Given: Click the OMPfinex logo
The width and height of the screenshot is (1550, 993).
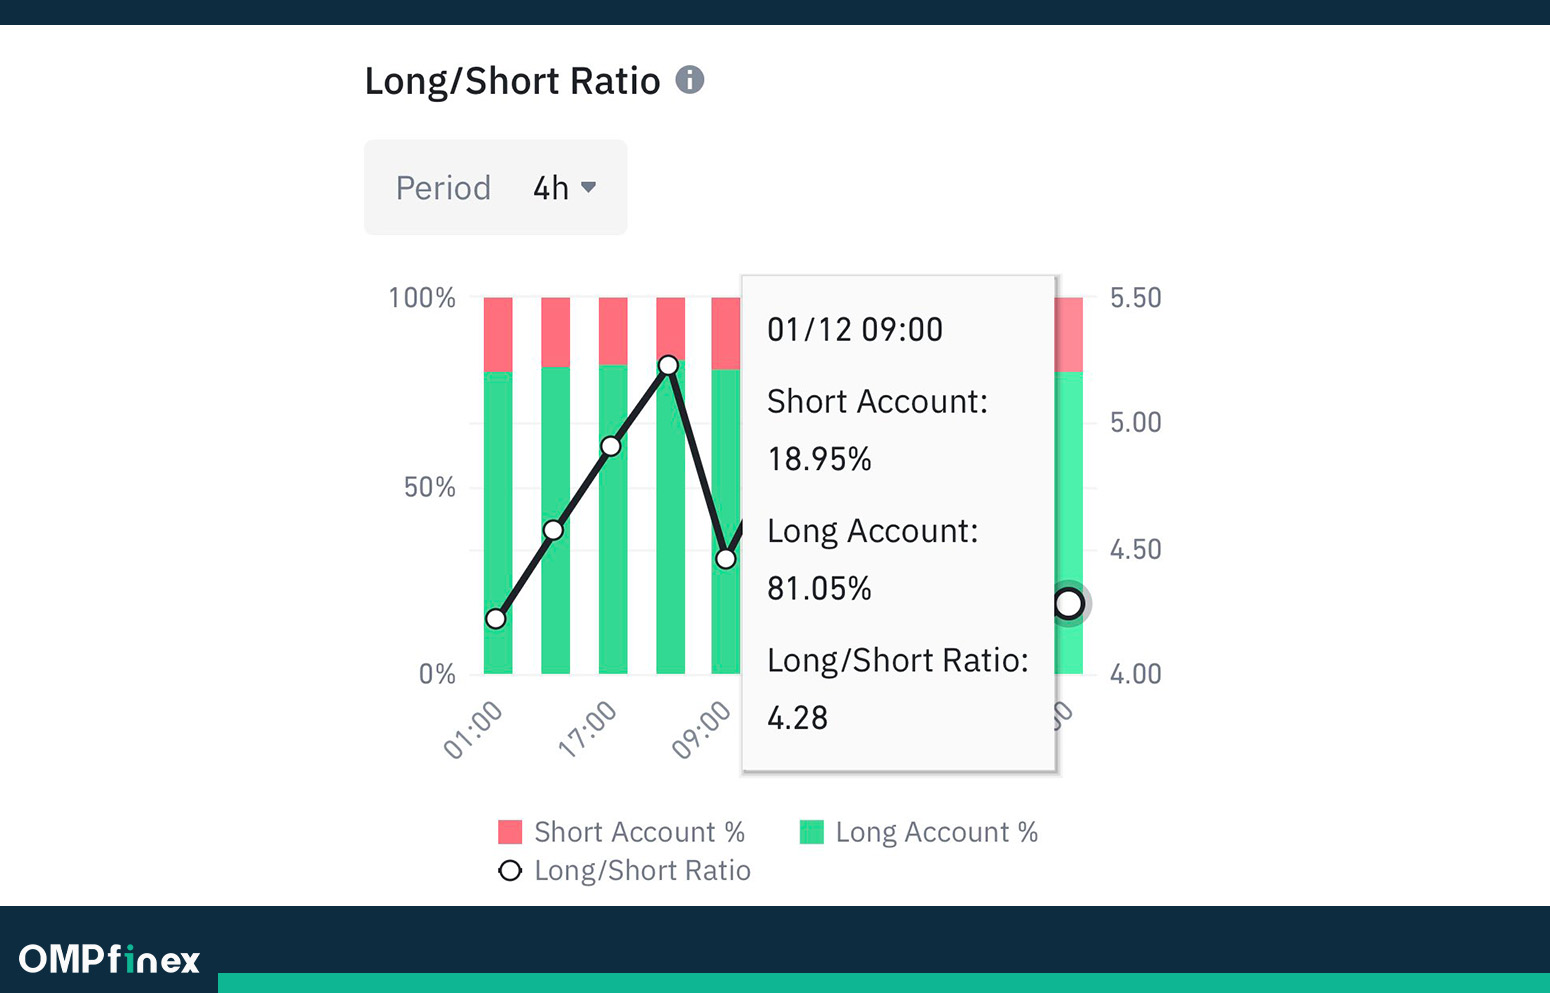Looking at the screenshot, I should (109, 960).
